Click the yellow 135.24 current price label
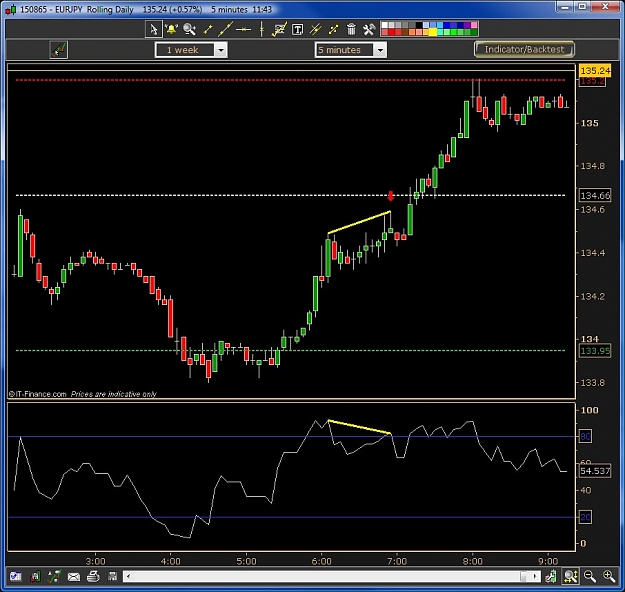 point(595,71)
